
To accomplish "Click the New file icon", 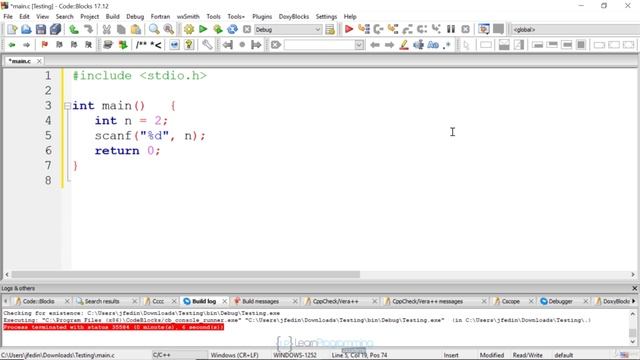I will [12, 29].
